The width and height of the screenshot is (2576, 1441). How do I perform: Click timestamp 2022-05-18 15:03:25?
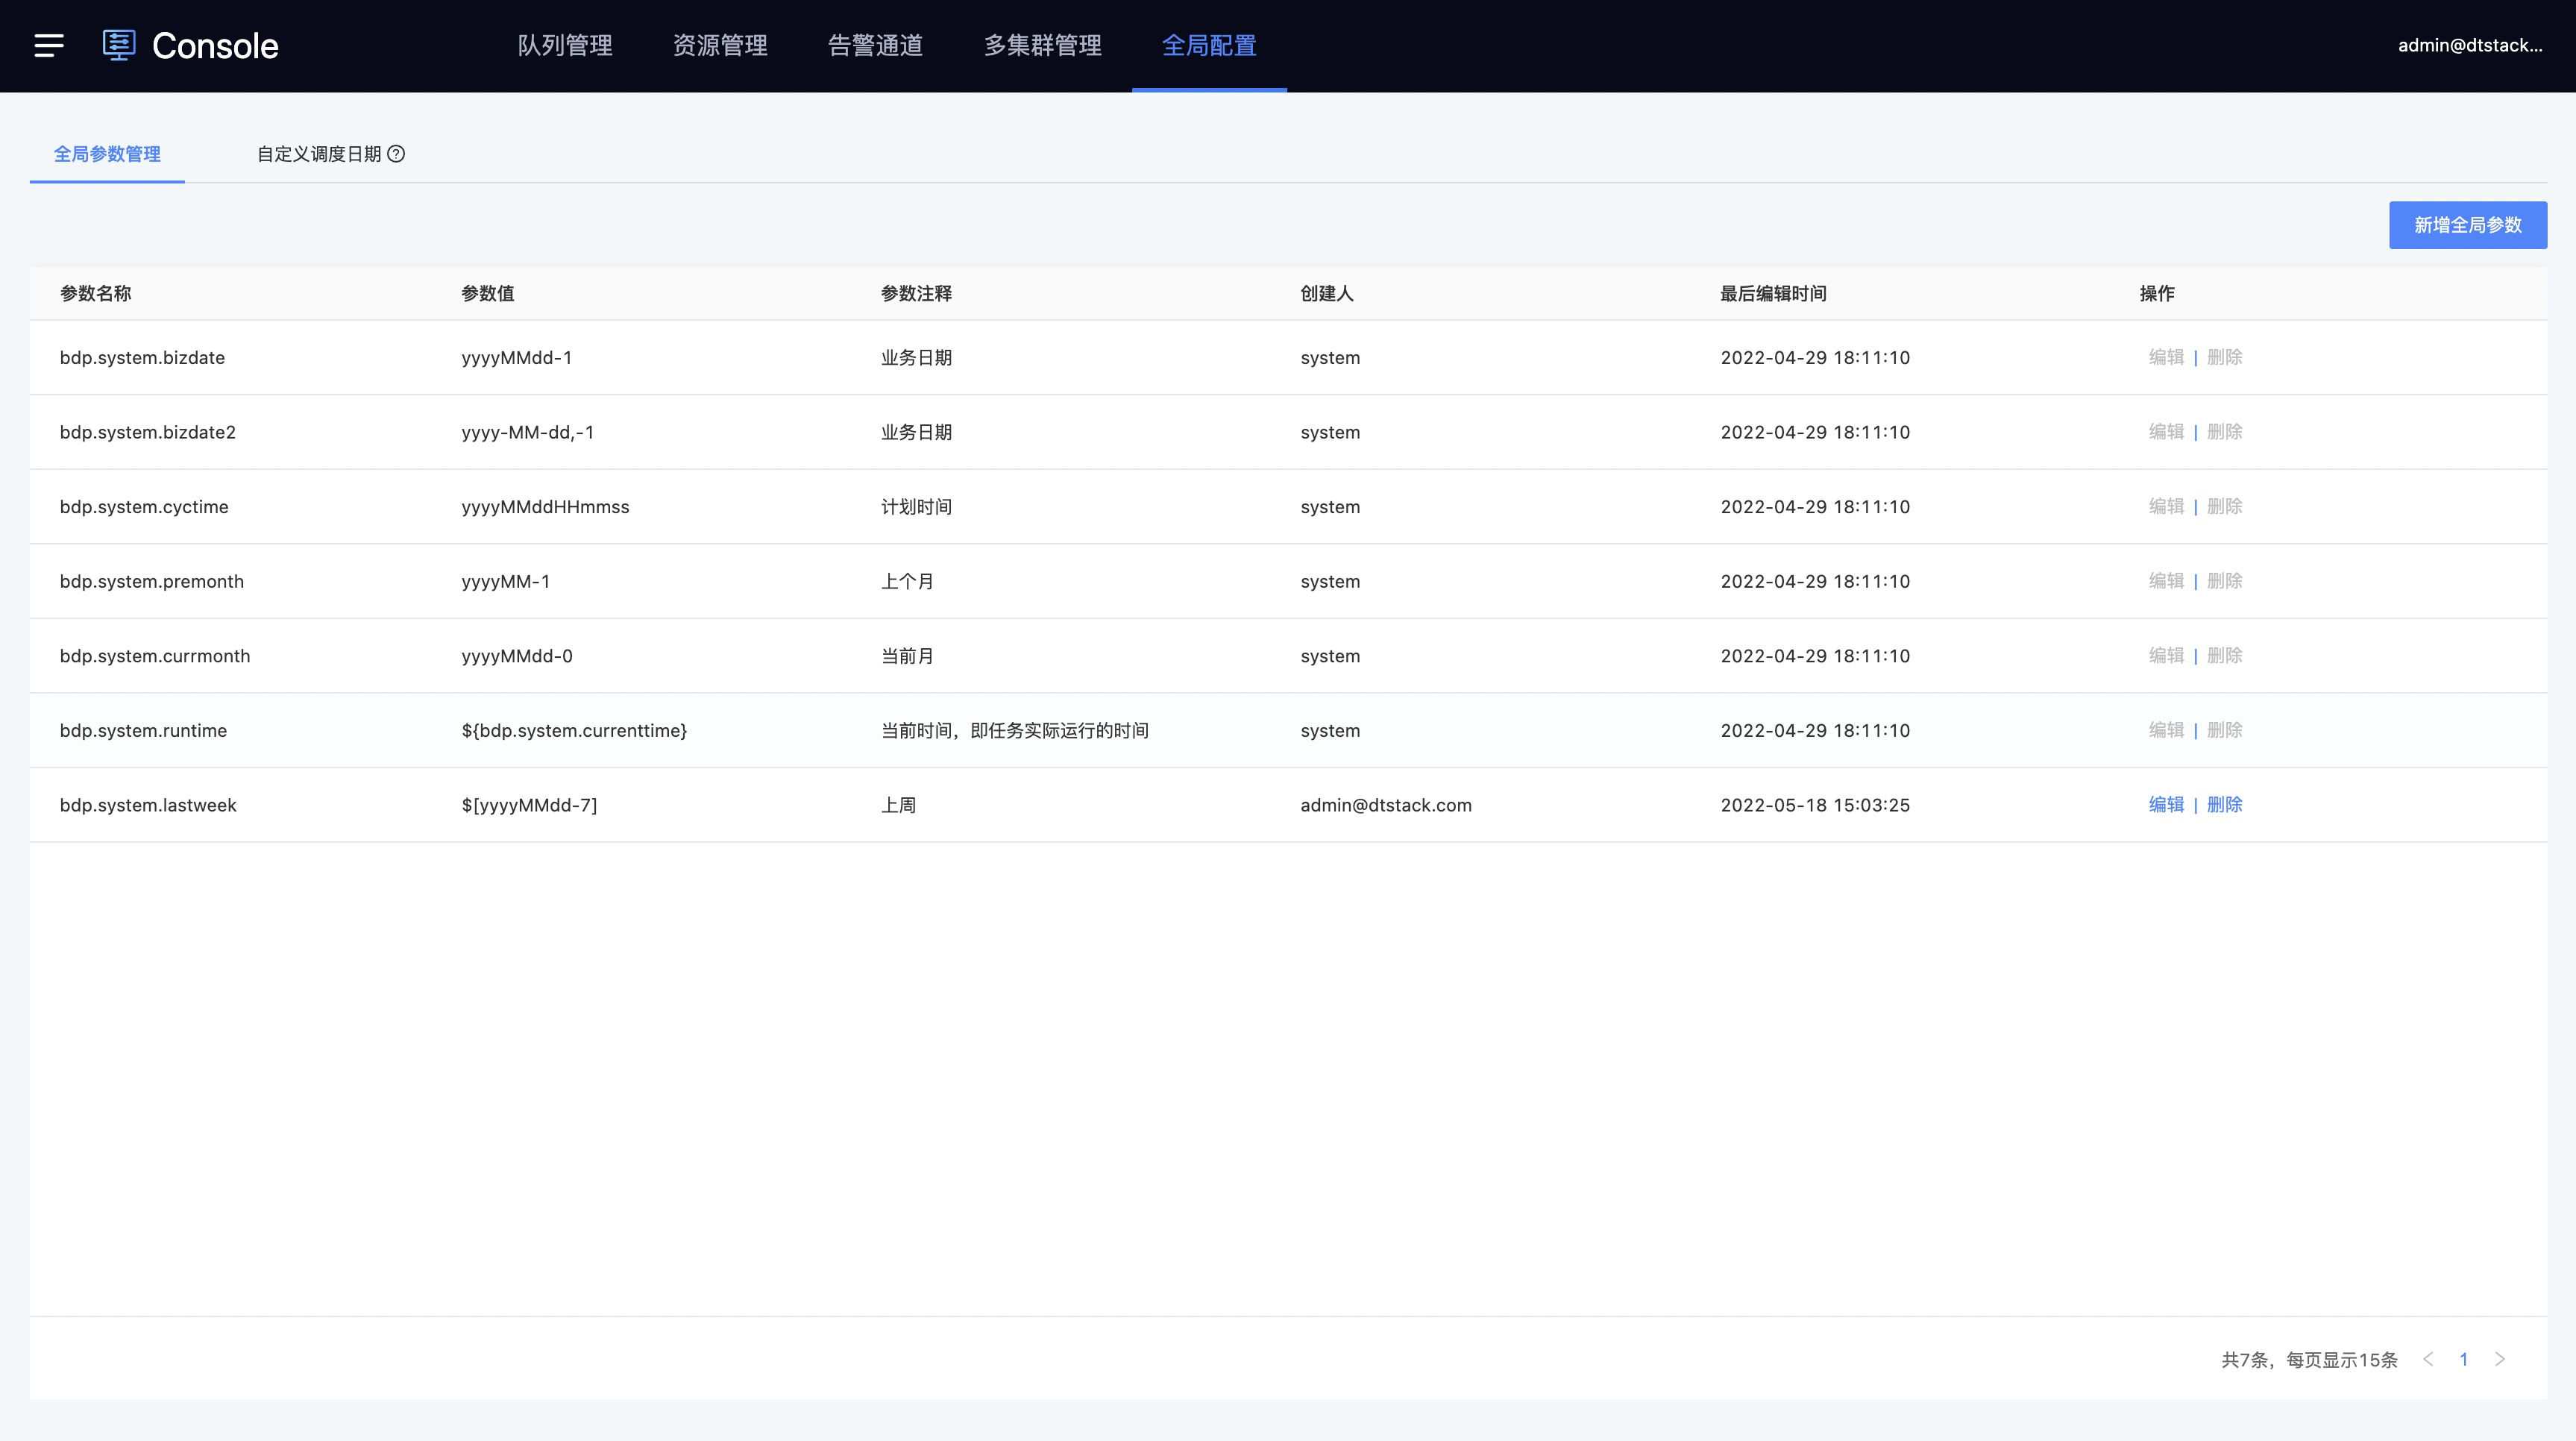[x=1815, y=805]
